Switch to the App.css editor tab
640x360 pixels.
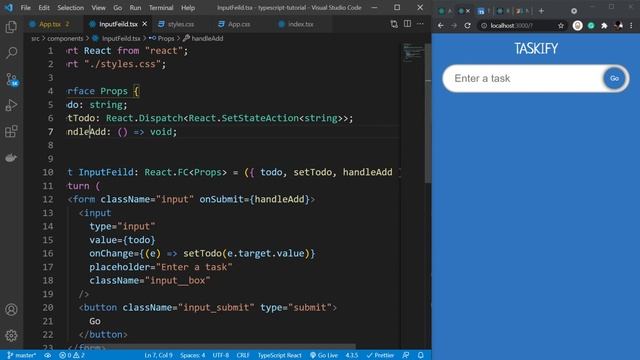(239, 24)
